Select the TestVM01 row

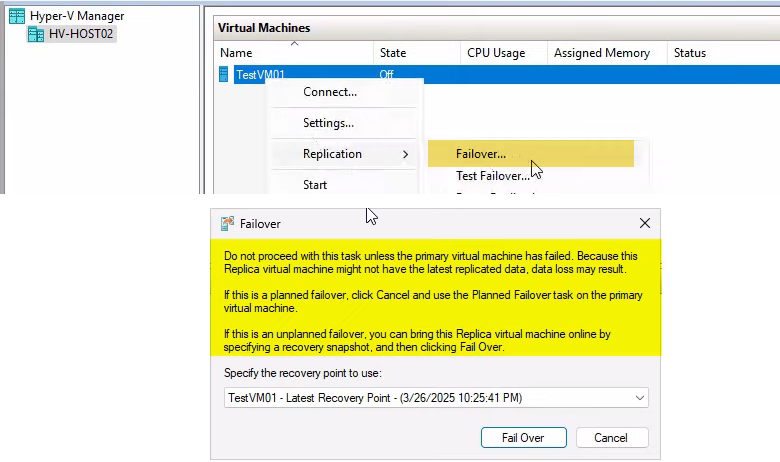pyautogui.click(x=499, y=75)
